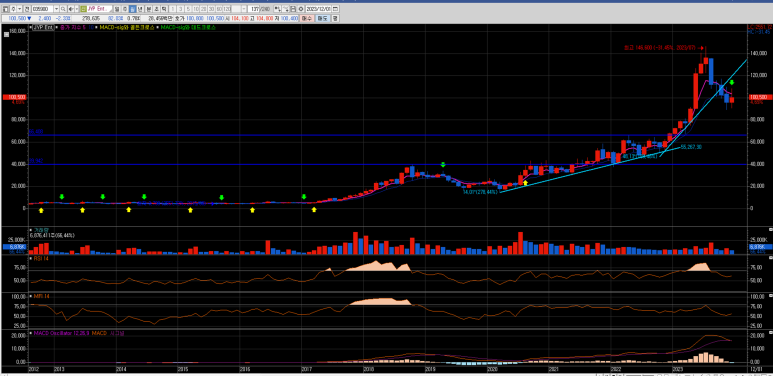Image resolution: width=773 pixels, height=376 pixels.
Task: Select second (초) chart period
Action: pyautogui.click(x=156, y=9)
